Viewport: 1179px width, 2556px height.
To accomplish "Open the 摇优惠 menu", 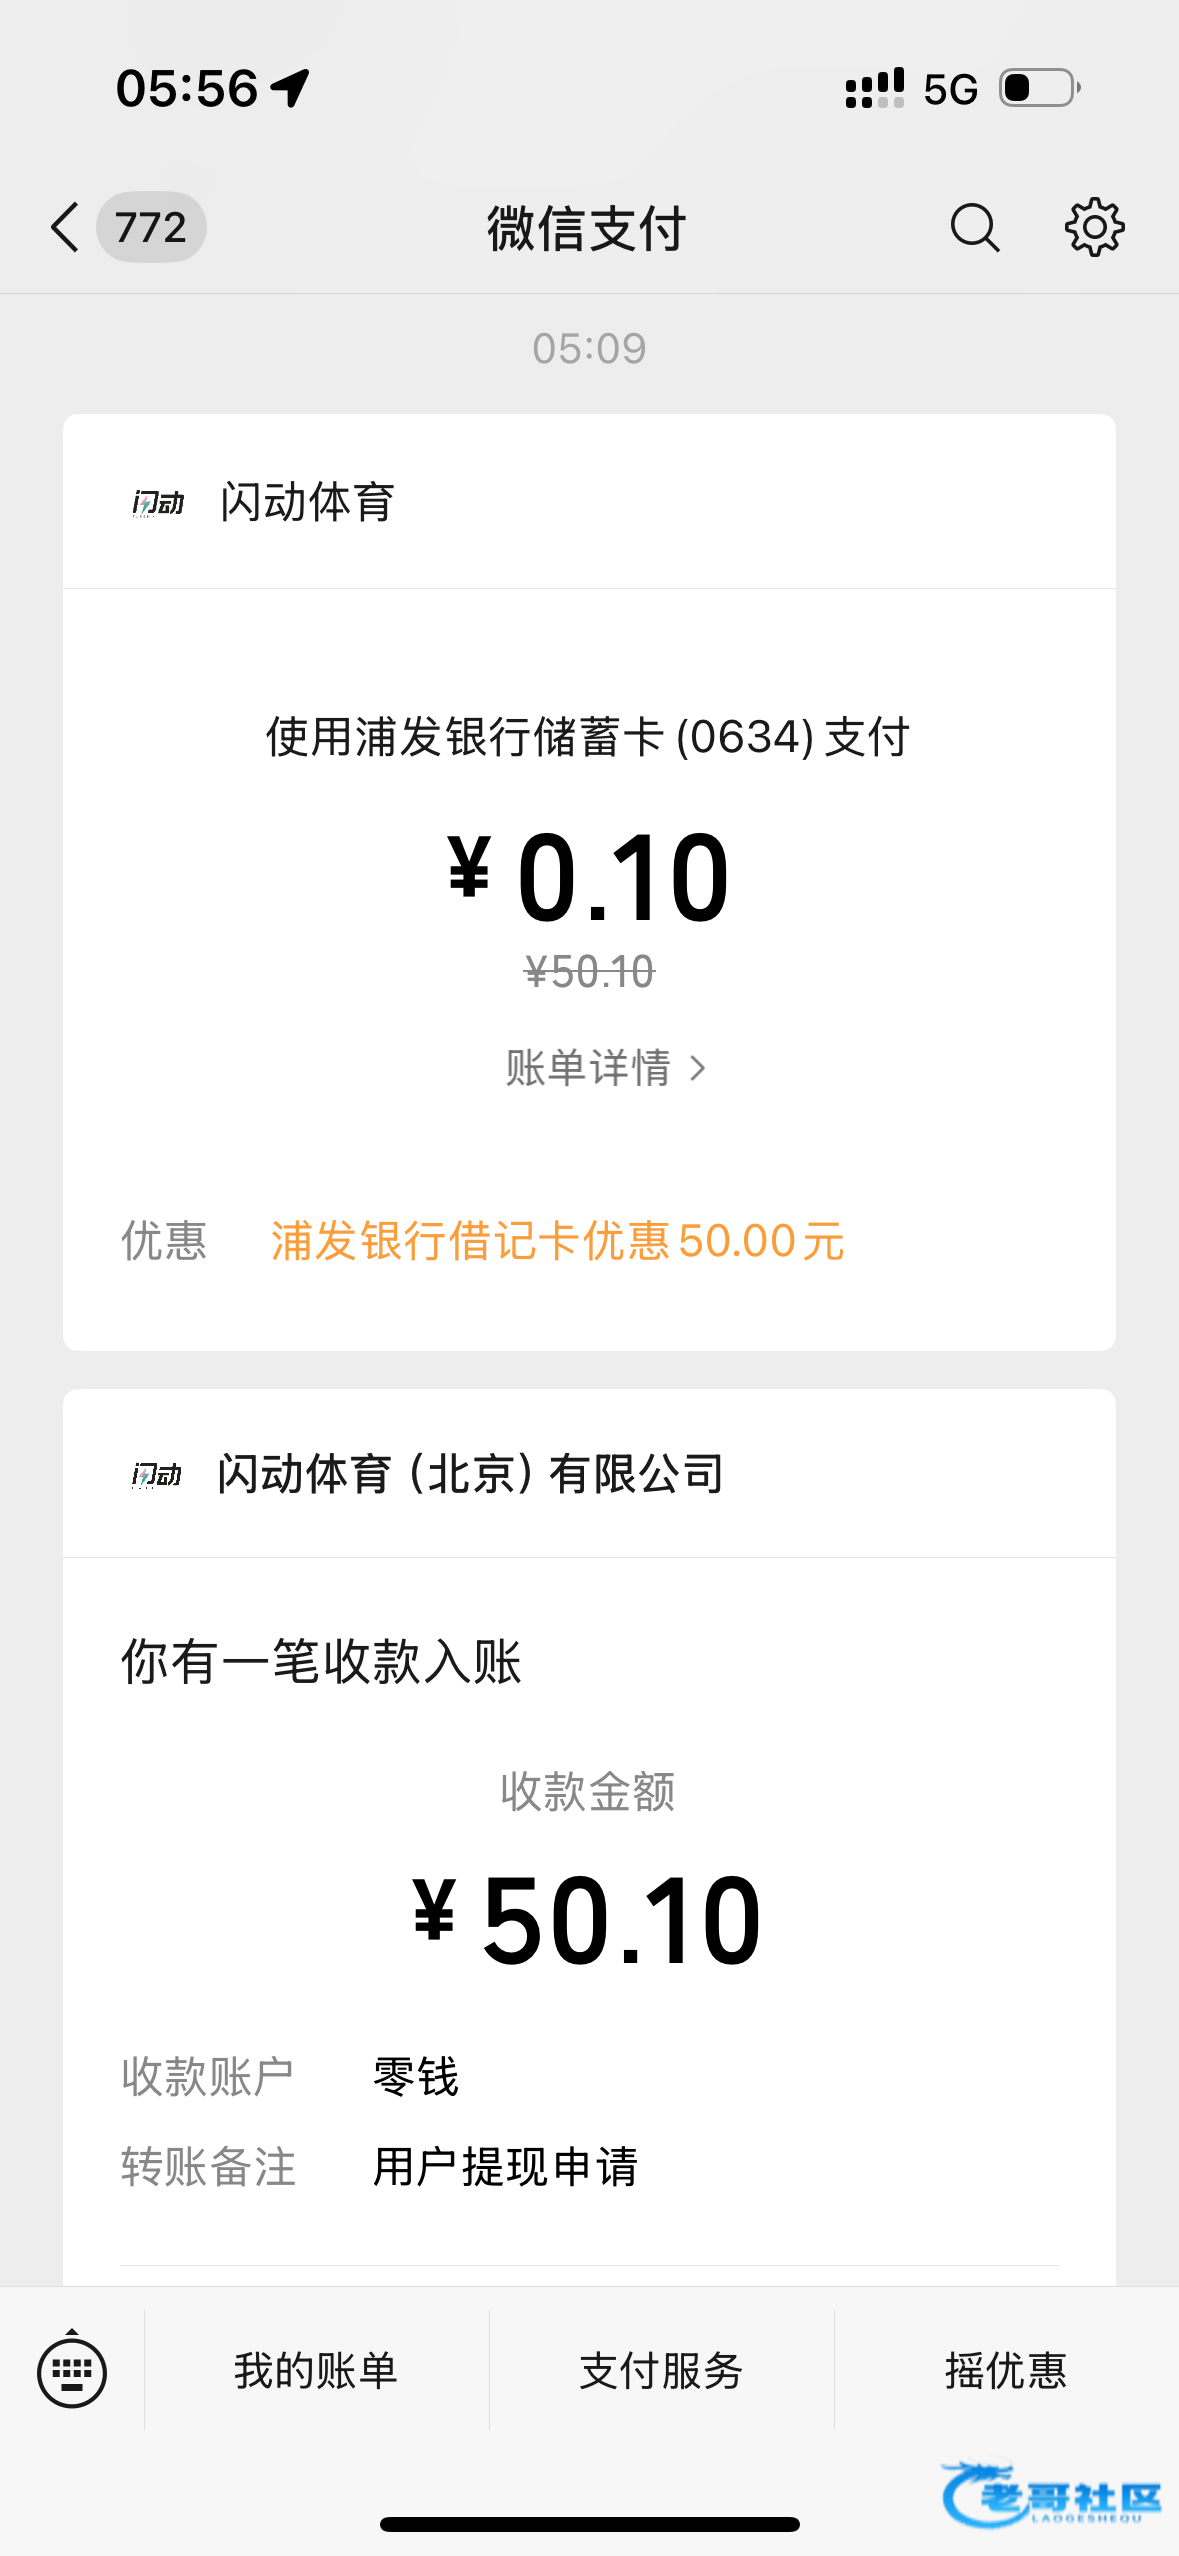I will 1006,2371.
